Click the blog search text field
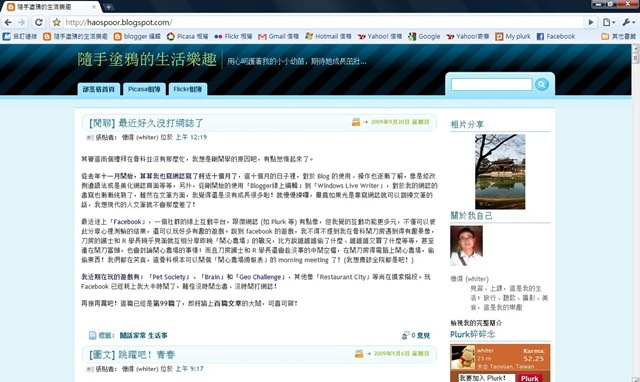This screenshot has height=382, width=640. coord(491,84)
